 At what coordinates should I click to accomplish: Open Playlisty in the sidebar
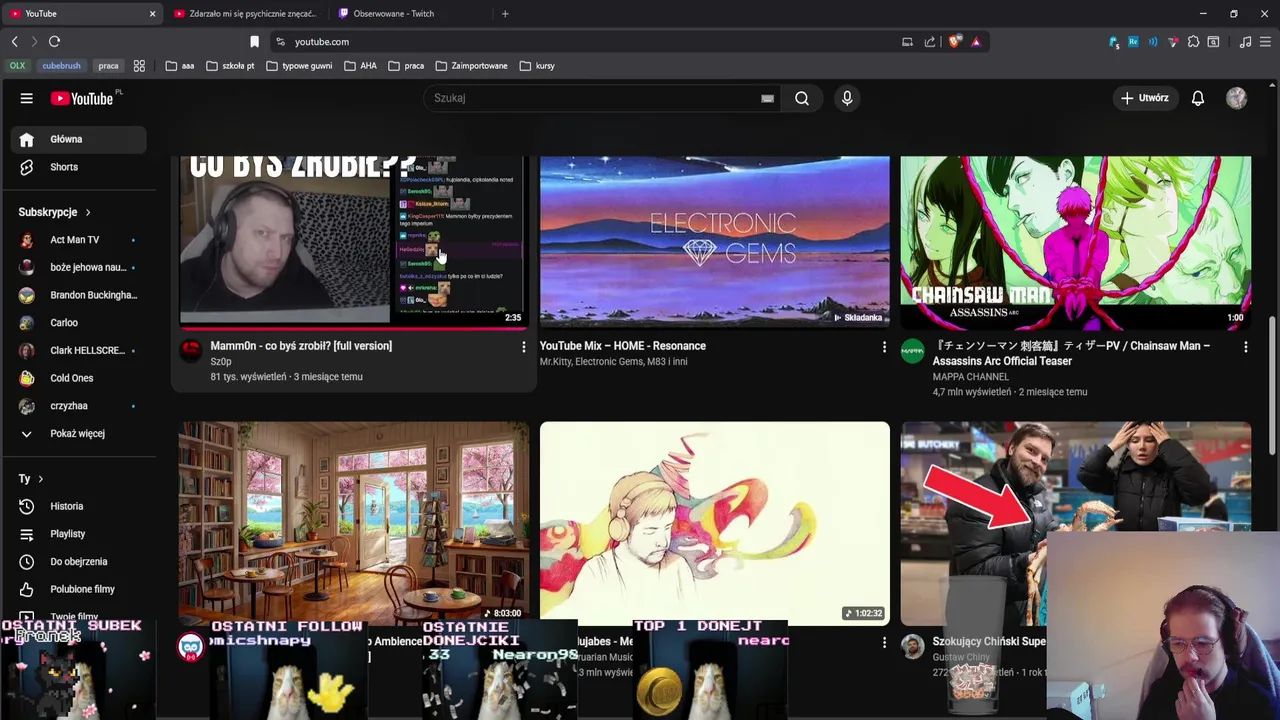coord(80,534)
